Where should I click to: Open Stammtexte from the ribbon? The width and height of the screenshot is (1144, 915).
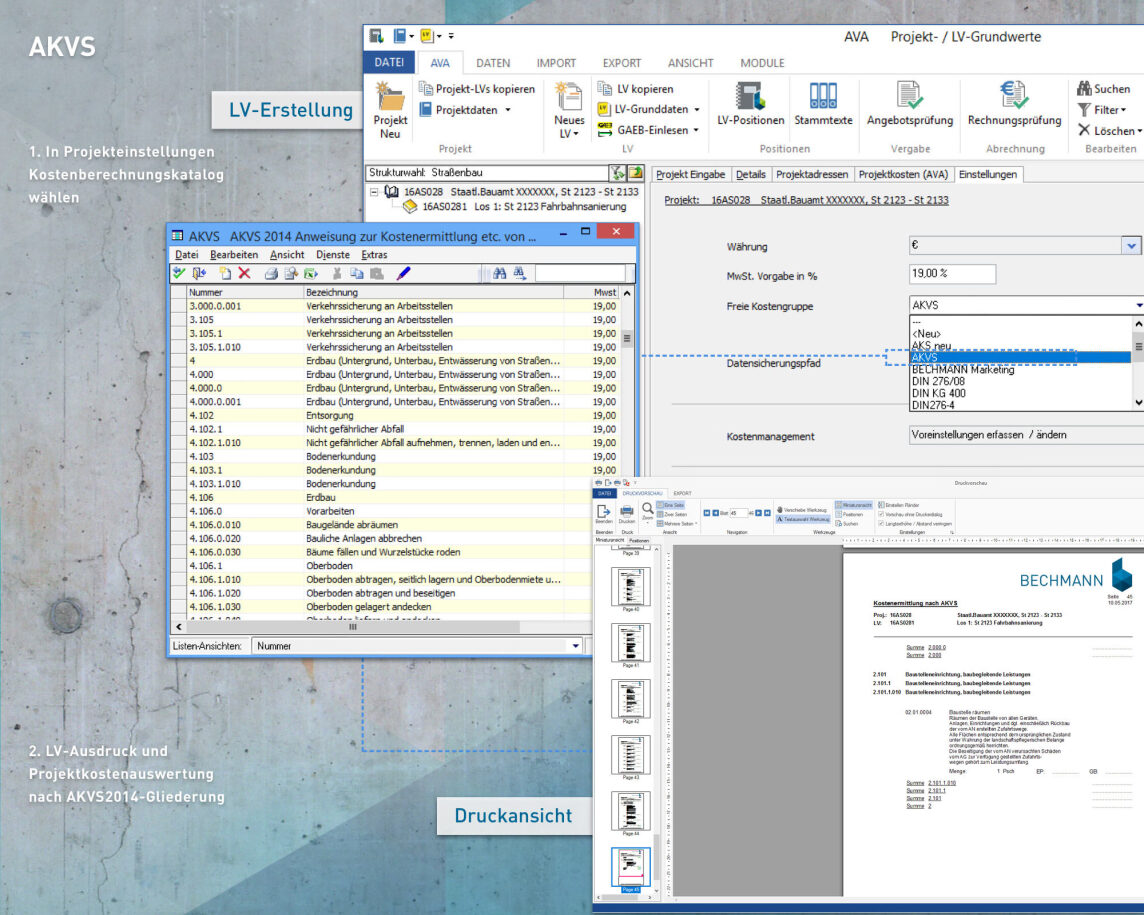coord(823,104)
